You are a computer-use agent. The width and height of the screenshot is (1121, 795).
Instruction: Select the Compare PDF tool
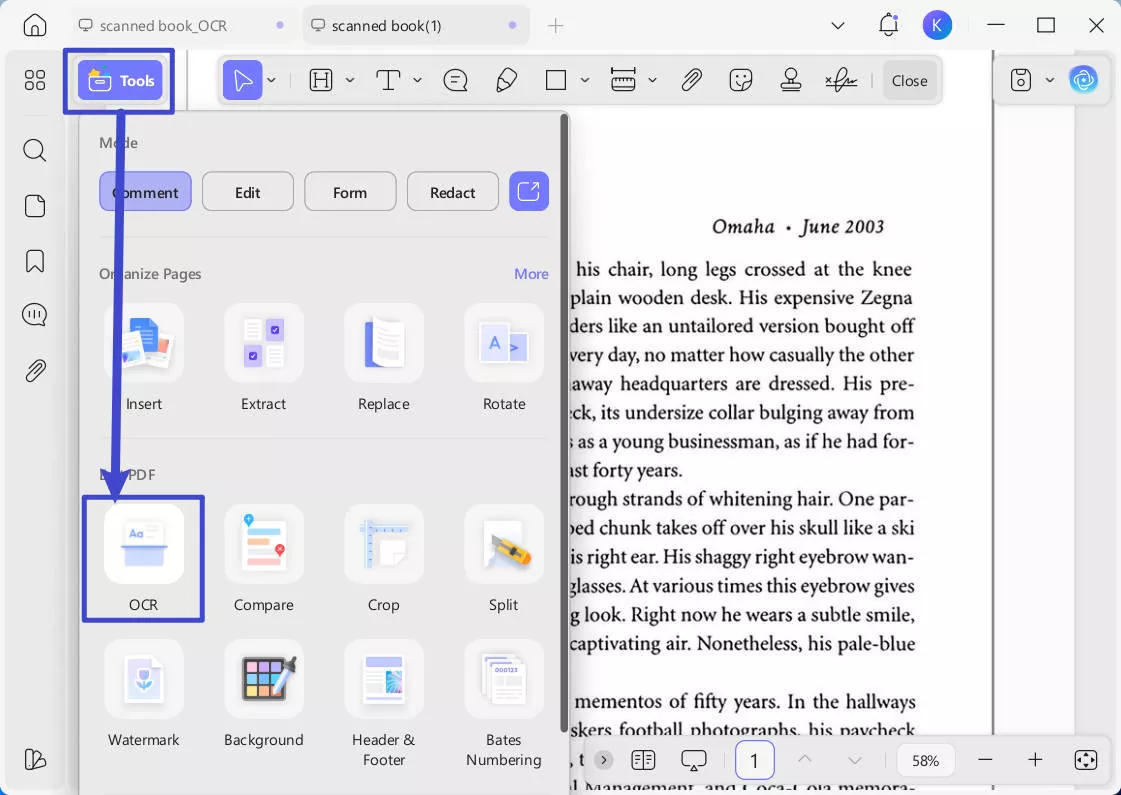click(263, 544)
